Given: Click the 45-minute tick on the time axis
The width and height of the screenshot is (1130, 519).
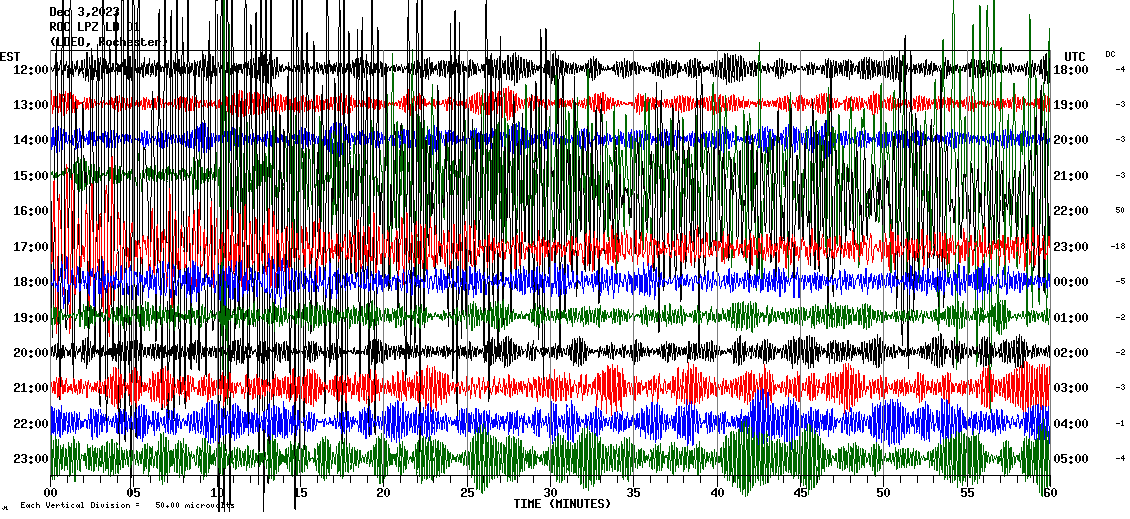Looking at the screenshot, I should [x=799, y=493].
